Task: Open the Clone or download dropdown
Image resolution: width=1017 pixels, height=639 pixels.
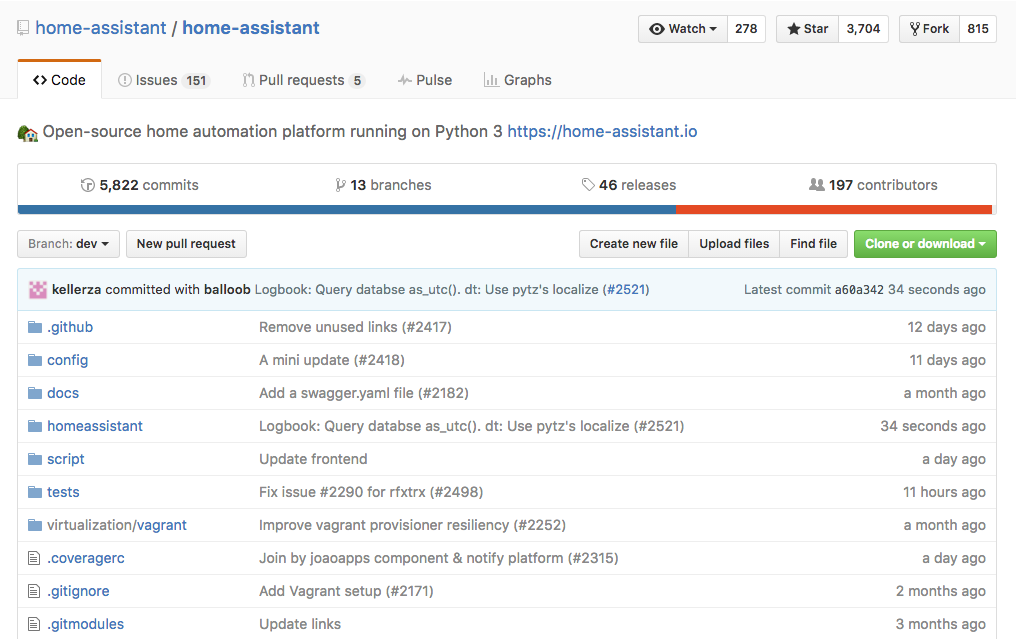Action: (x=925, y=244)
